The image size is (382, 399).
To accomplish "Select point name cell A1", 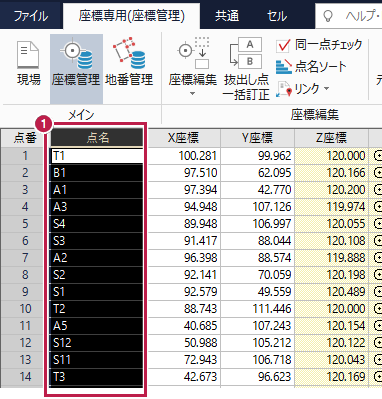I will [97, 190].
